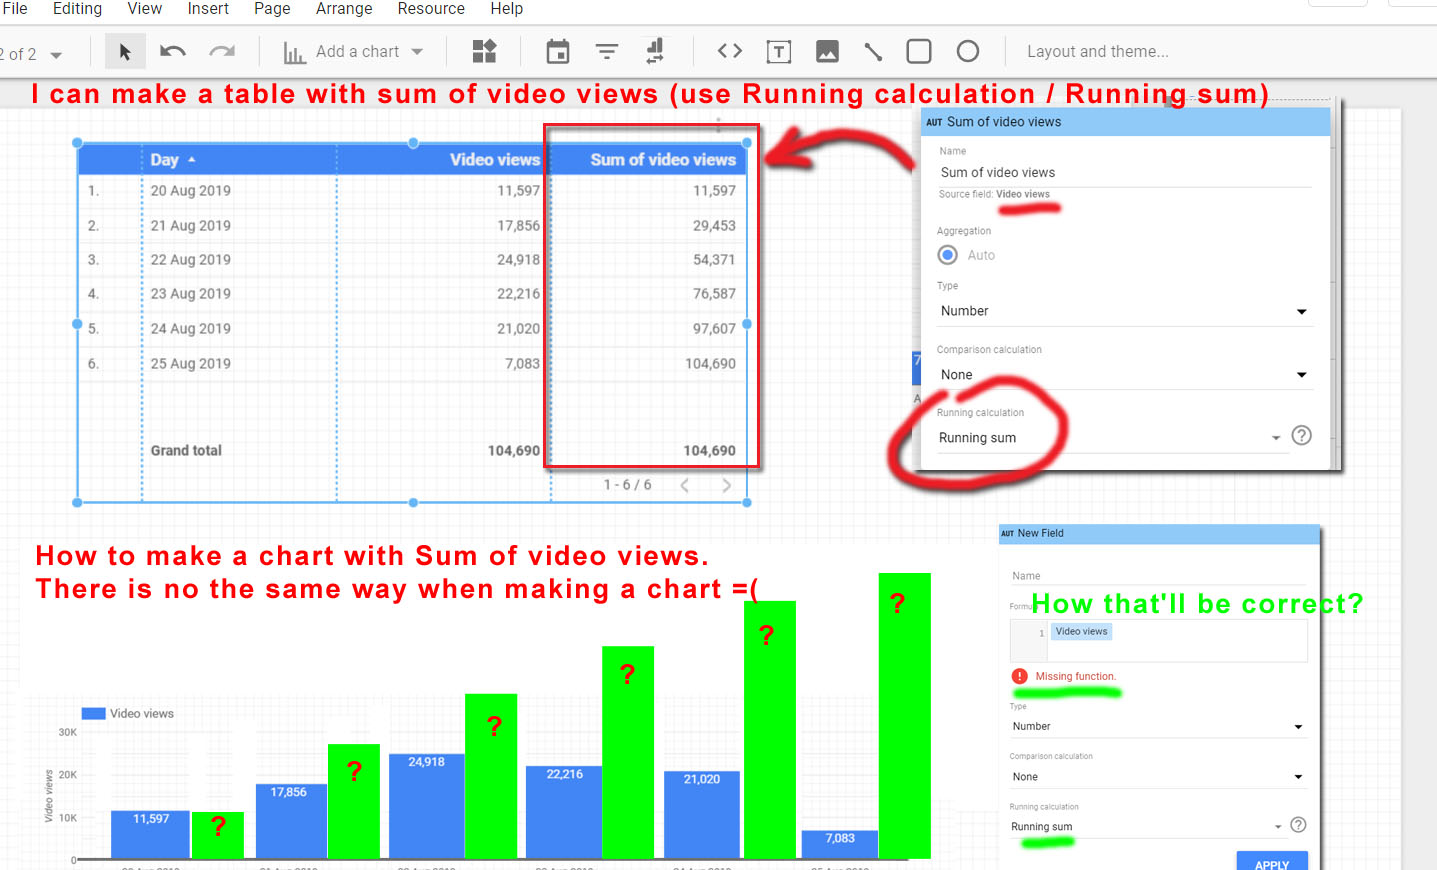
Task: Select the Circle shape tool
Action: (x=967, y=51)
